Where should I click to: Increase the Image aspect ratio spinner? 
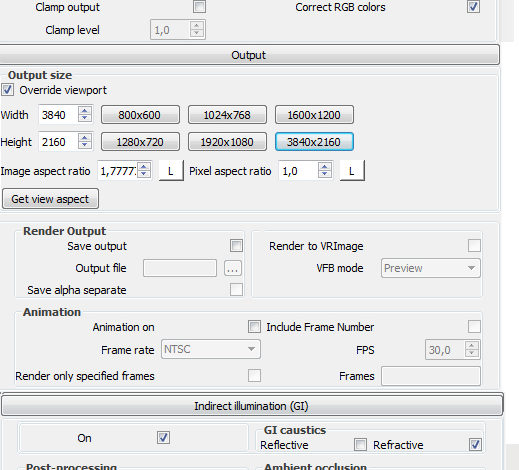[x=144, y=166]
